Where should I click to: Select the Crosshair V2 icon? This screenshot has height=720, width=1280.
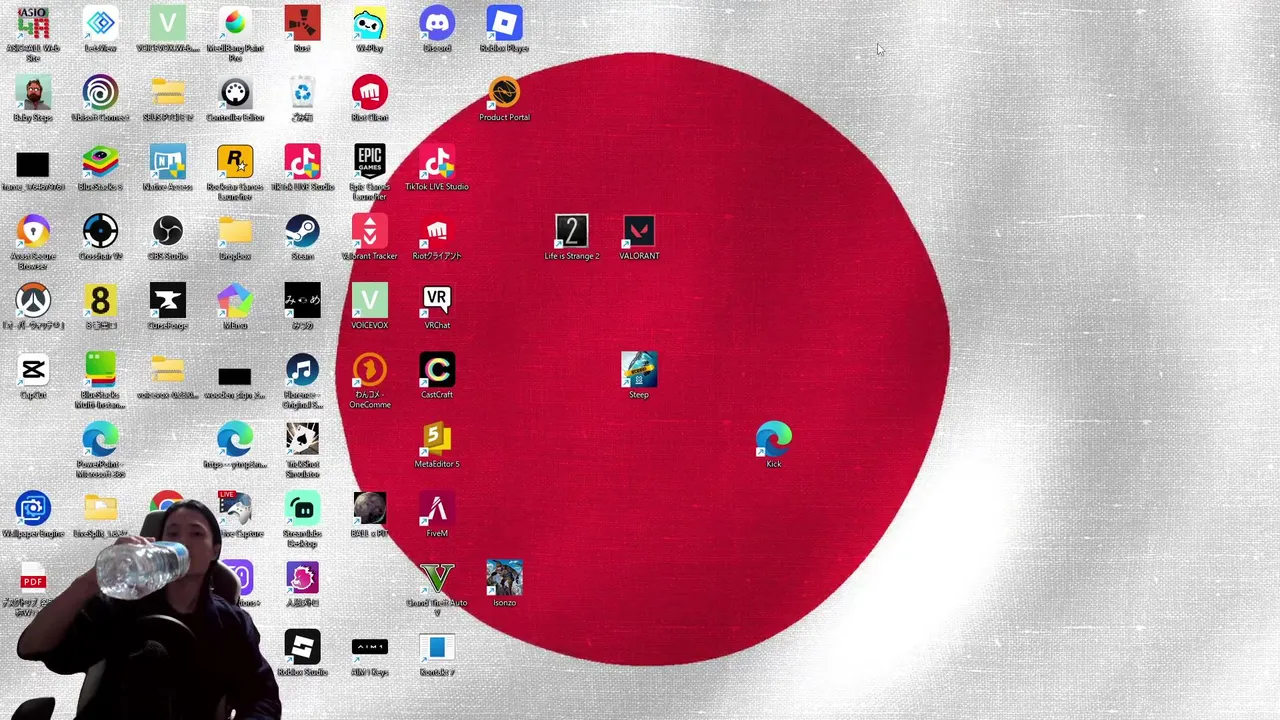[x=100, y=232]
